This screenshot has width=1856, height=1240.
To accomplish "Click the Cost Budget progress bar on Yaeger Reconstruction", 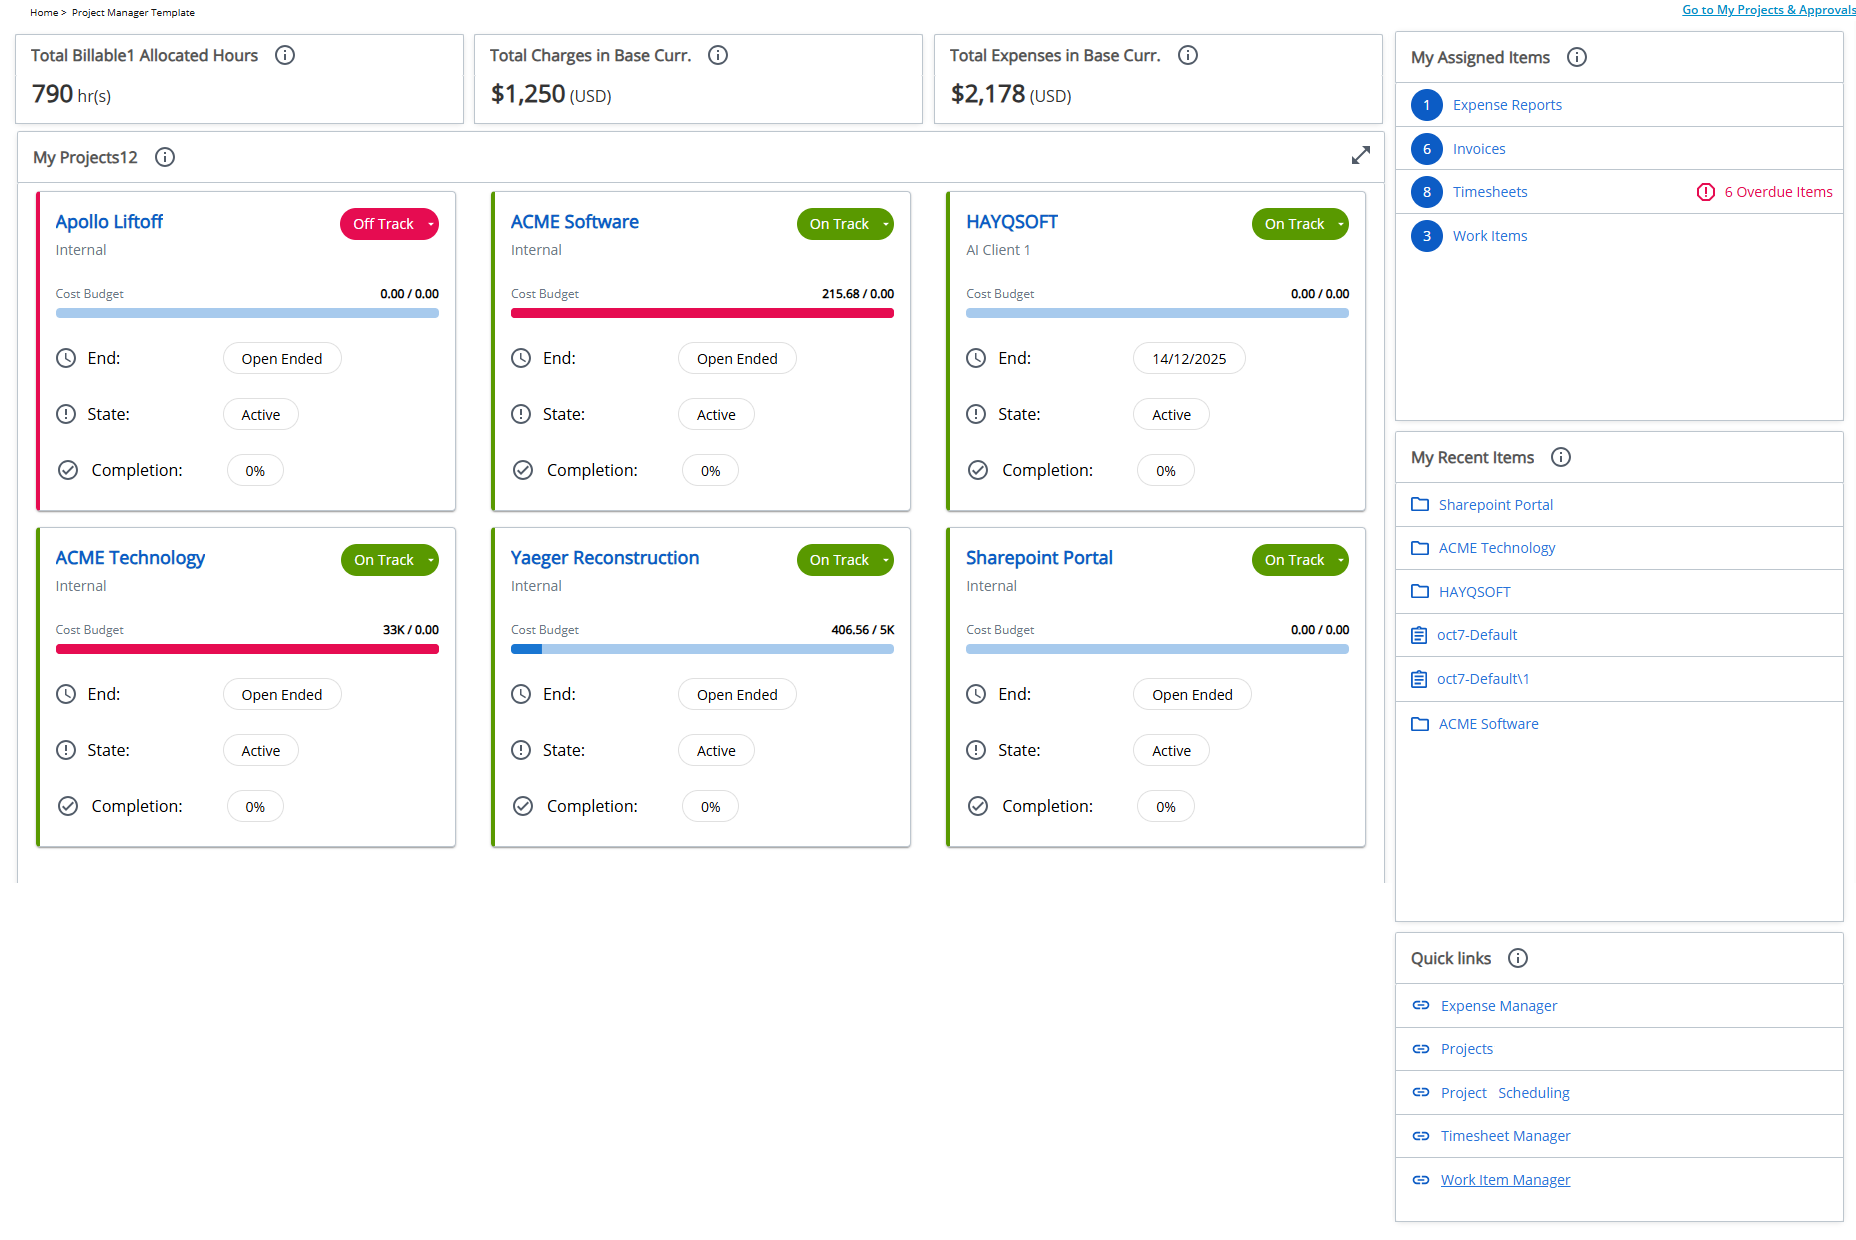I will 702,649.
